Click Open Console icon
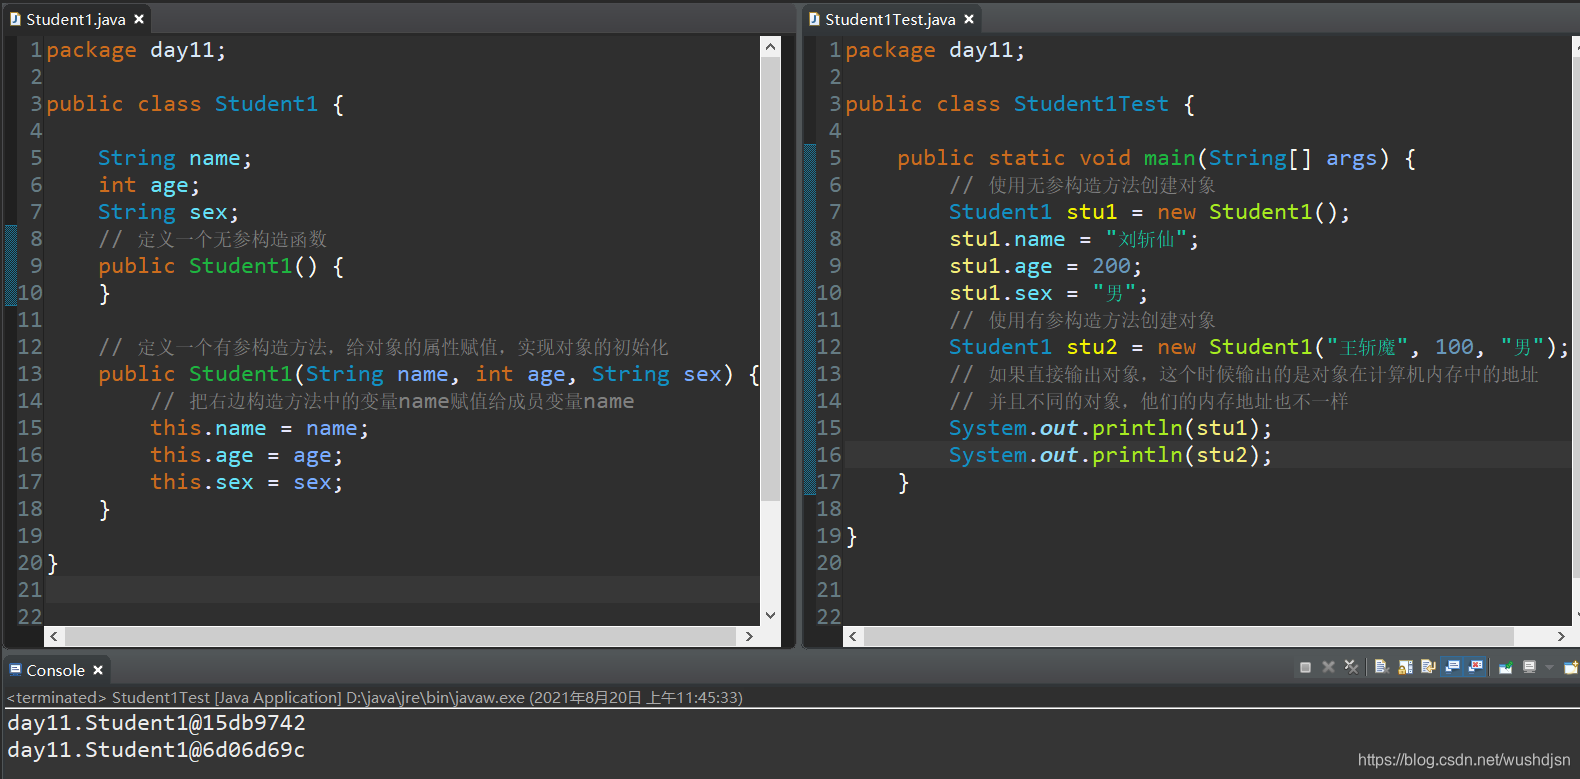1580x779 pixels. click(1570, 667)
